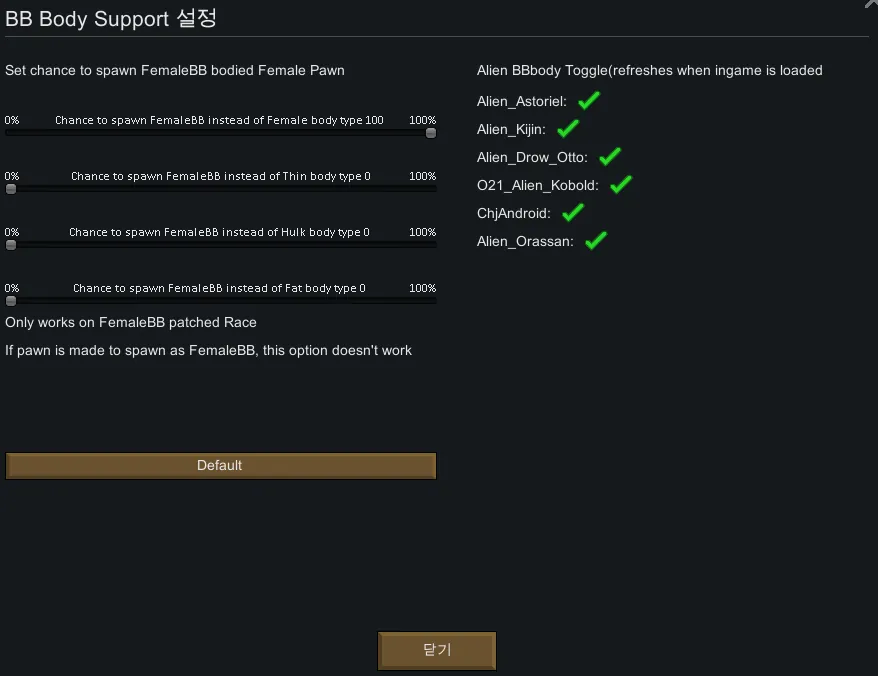Click the 닫기 close button
The height and width of the screenshot is (676, 878).
pos(437,650)
